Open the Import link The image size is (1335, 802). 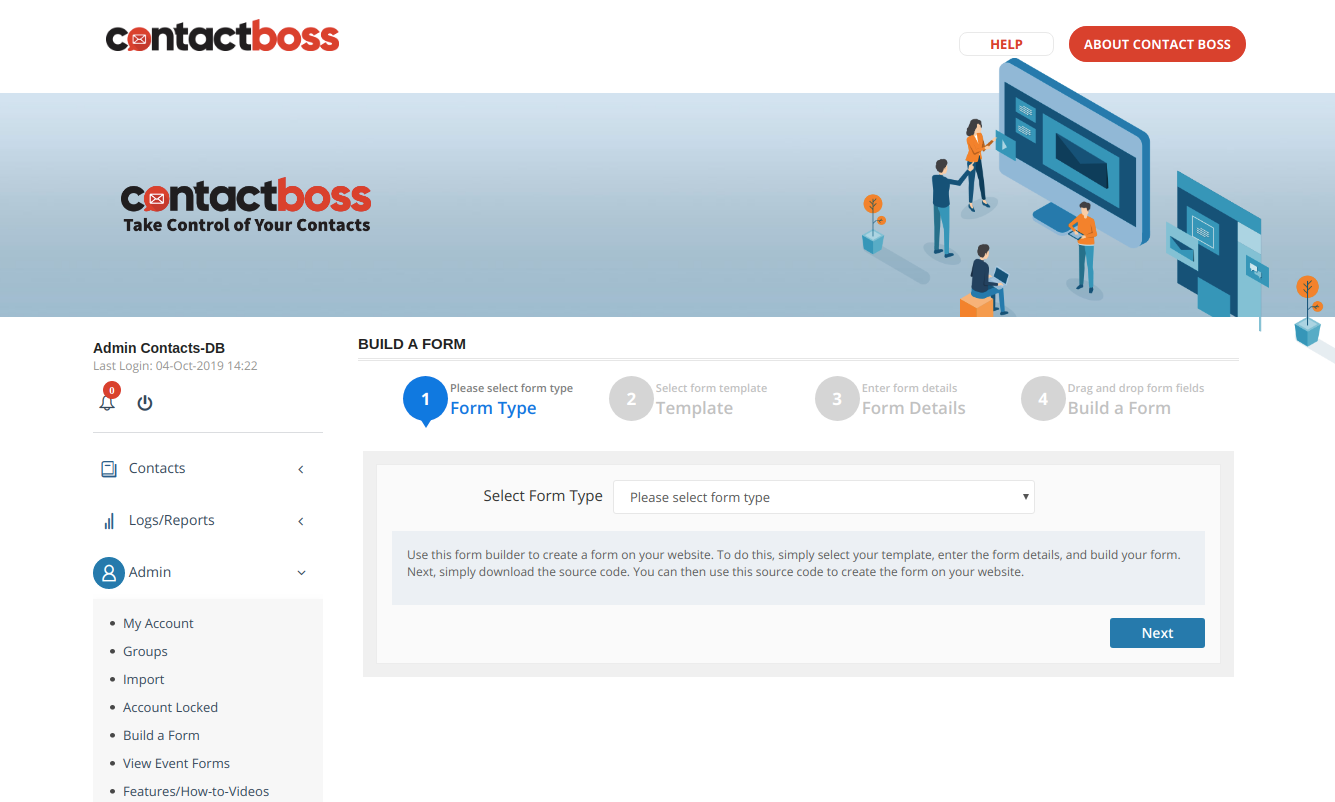pos(143,679)
